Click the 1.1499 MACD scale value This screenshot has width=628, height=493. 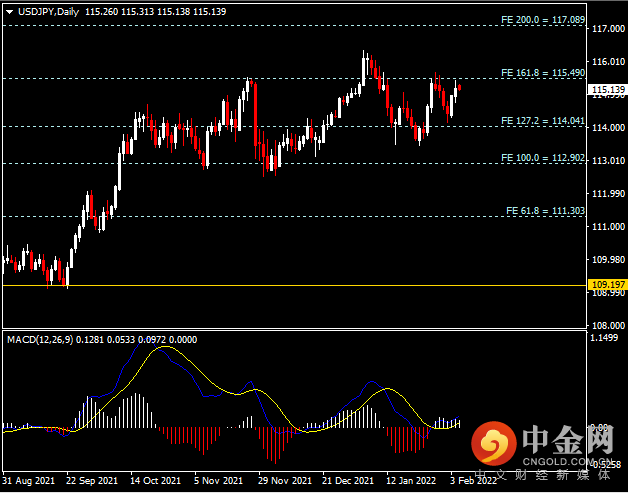point(606,338)
